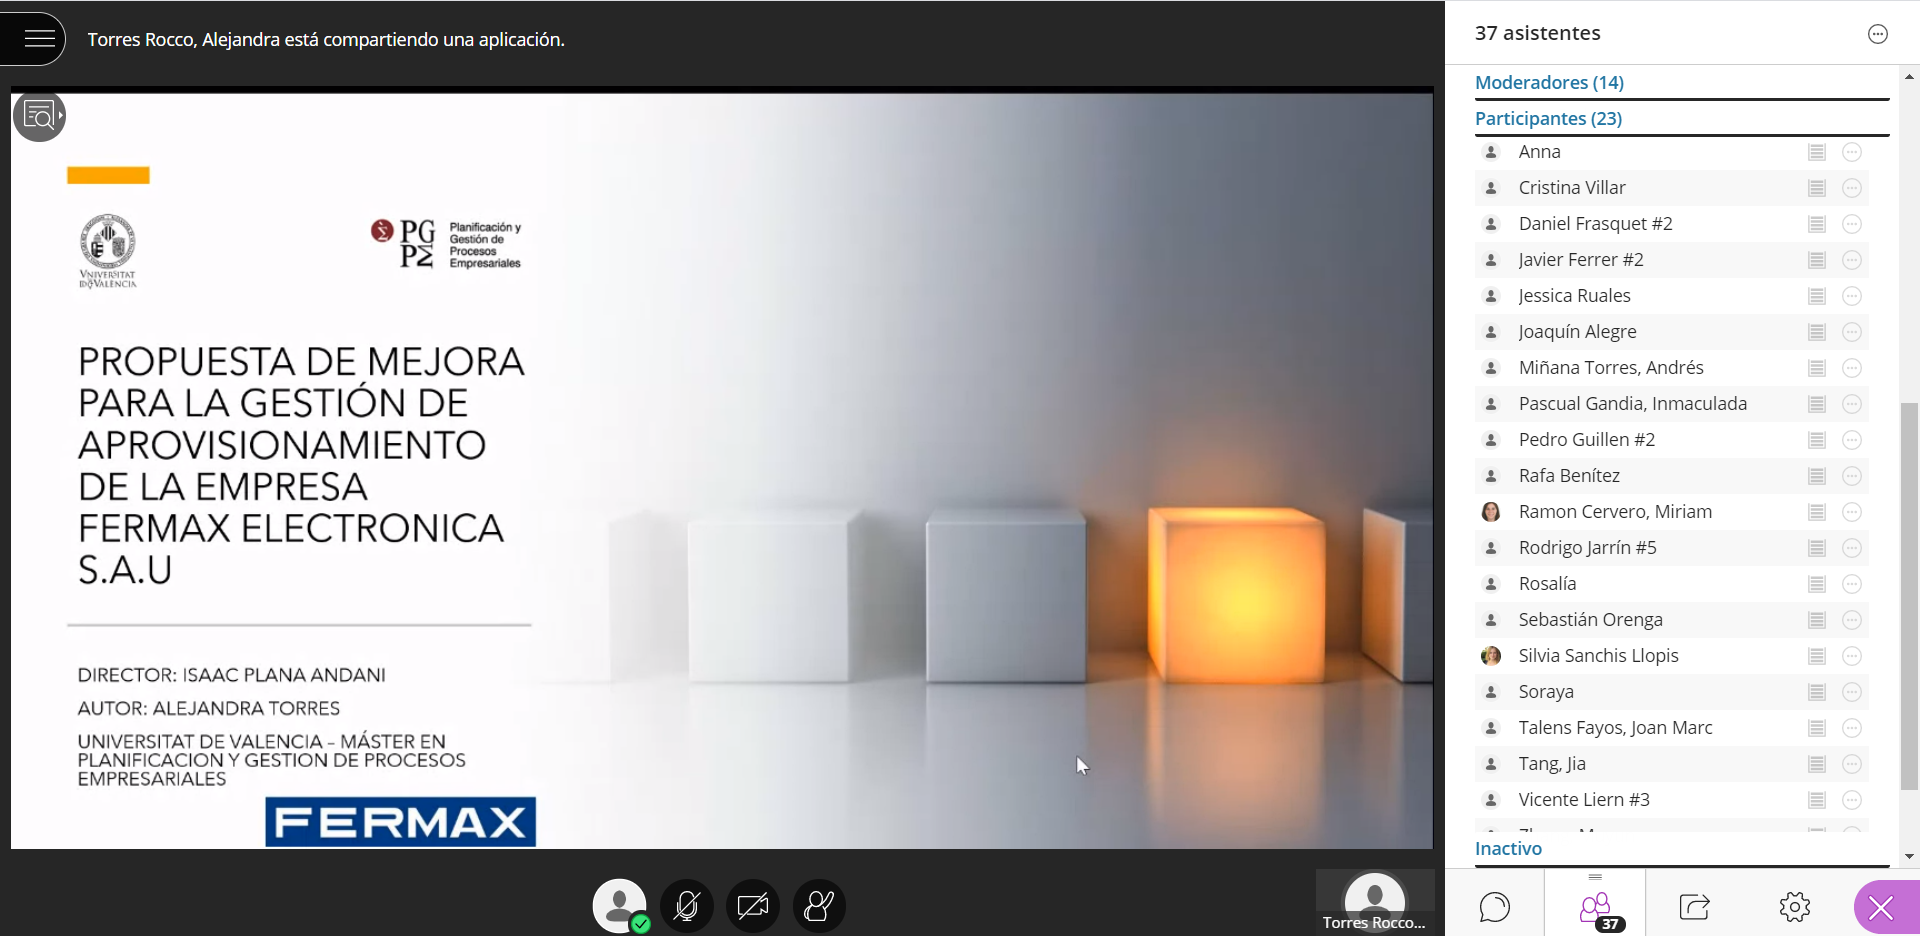Click the '37 asistentes' panel heading
This screenshot has height=936, width=1920.
coord(1537,33)
